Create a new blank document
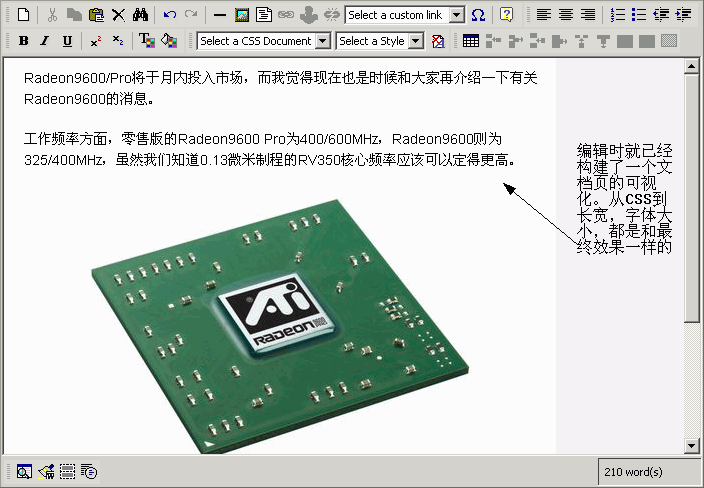This screenshot has width=704, height=488. [x=23, y=15]
